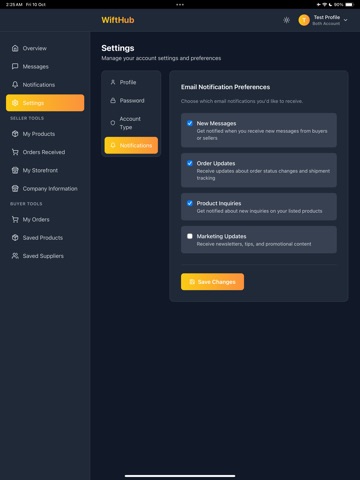Screen dimensions: 360x480
Task: Open sidebar Notifications page
Action: (45, 85)
